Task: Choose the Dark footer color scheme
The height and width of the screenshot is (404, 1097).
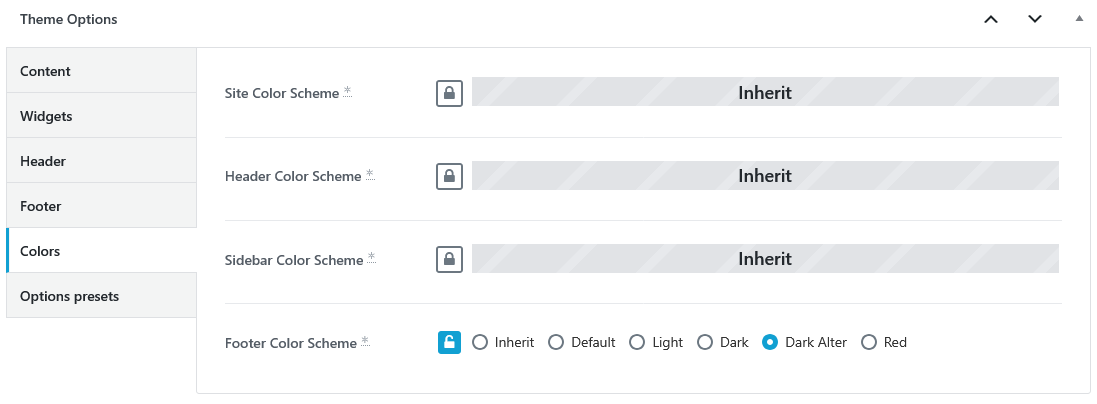Action: pyautogui.click(x=705, y=342)
